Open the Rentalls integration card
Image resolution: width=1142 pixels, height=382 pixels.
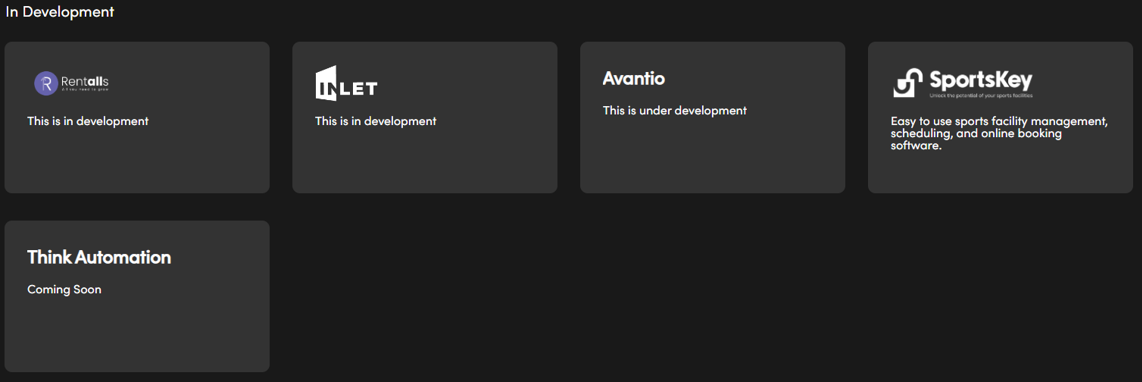click(x=137, y=117)
